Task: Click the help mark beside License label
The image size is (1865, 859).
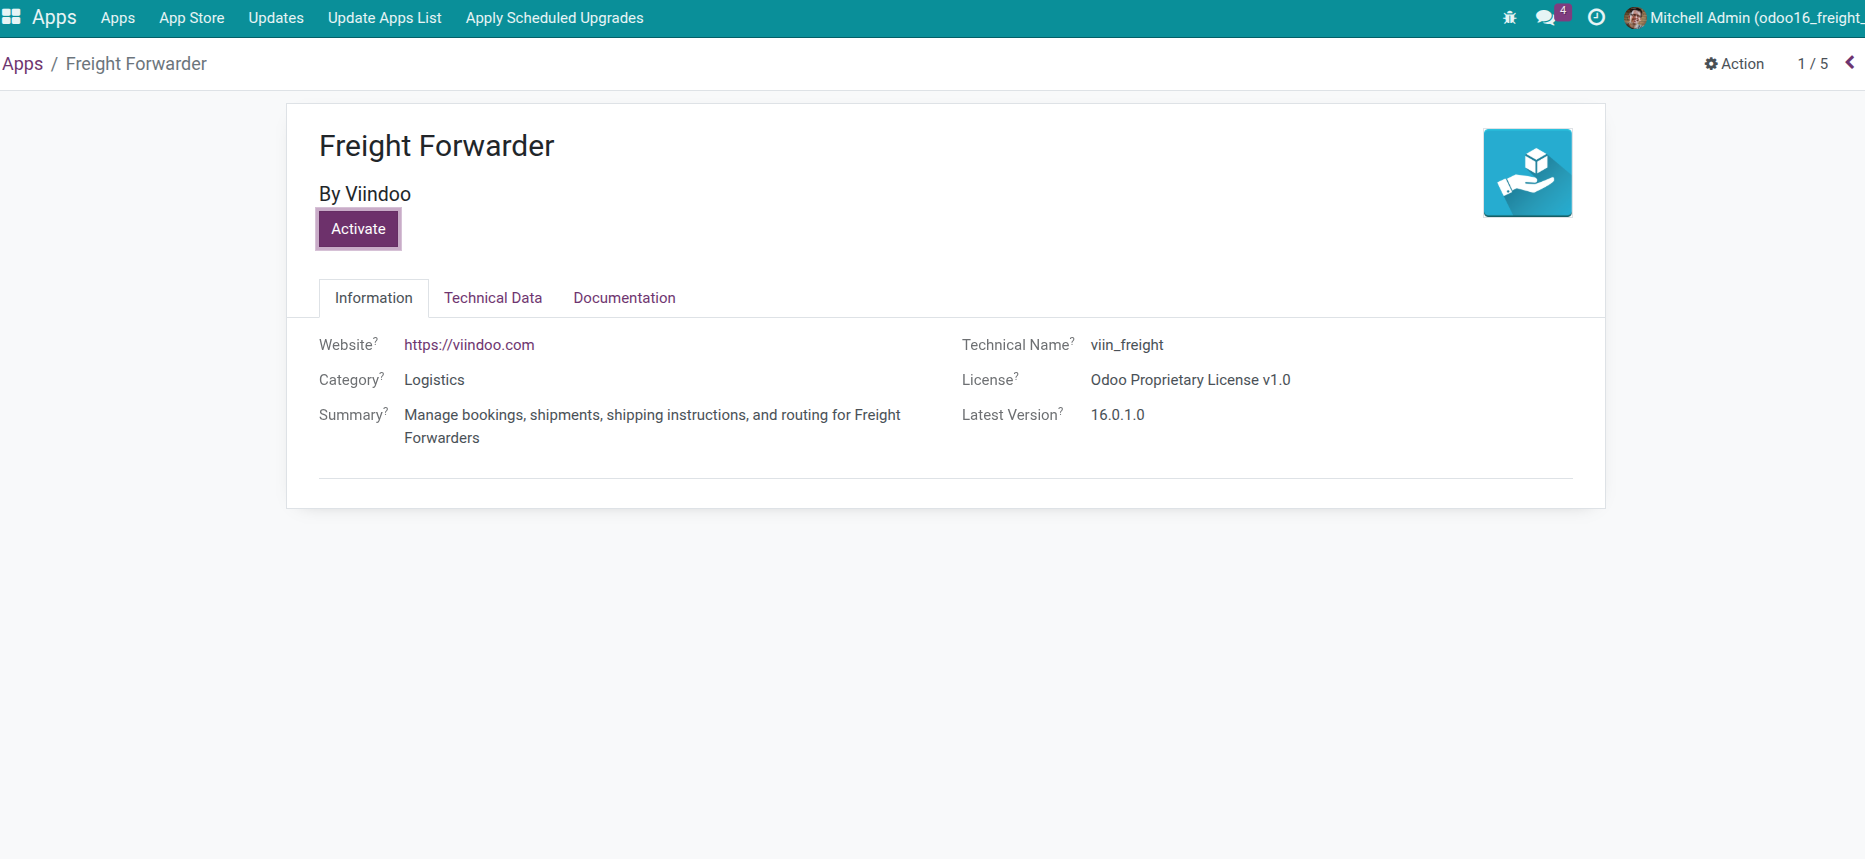Action: 1016,376
